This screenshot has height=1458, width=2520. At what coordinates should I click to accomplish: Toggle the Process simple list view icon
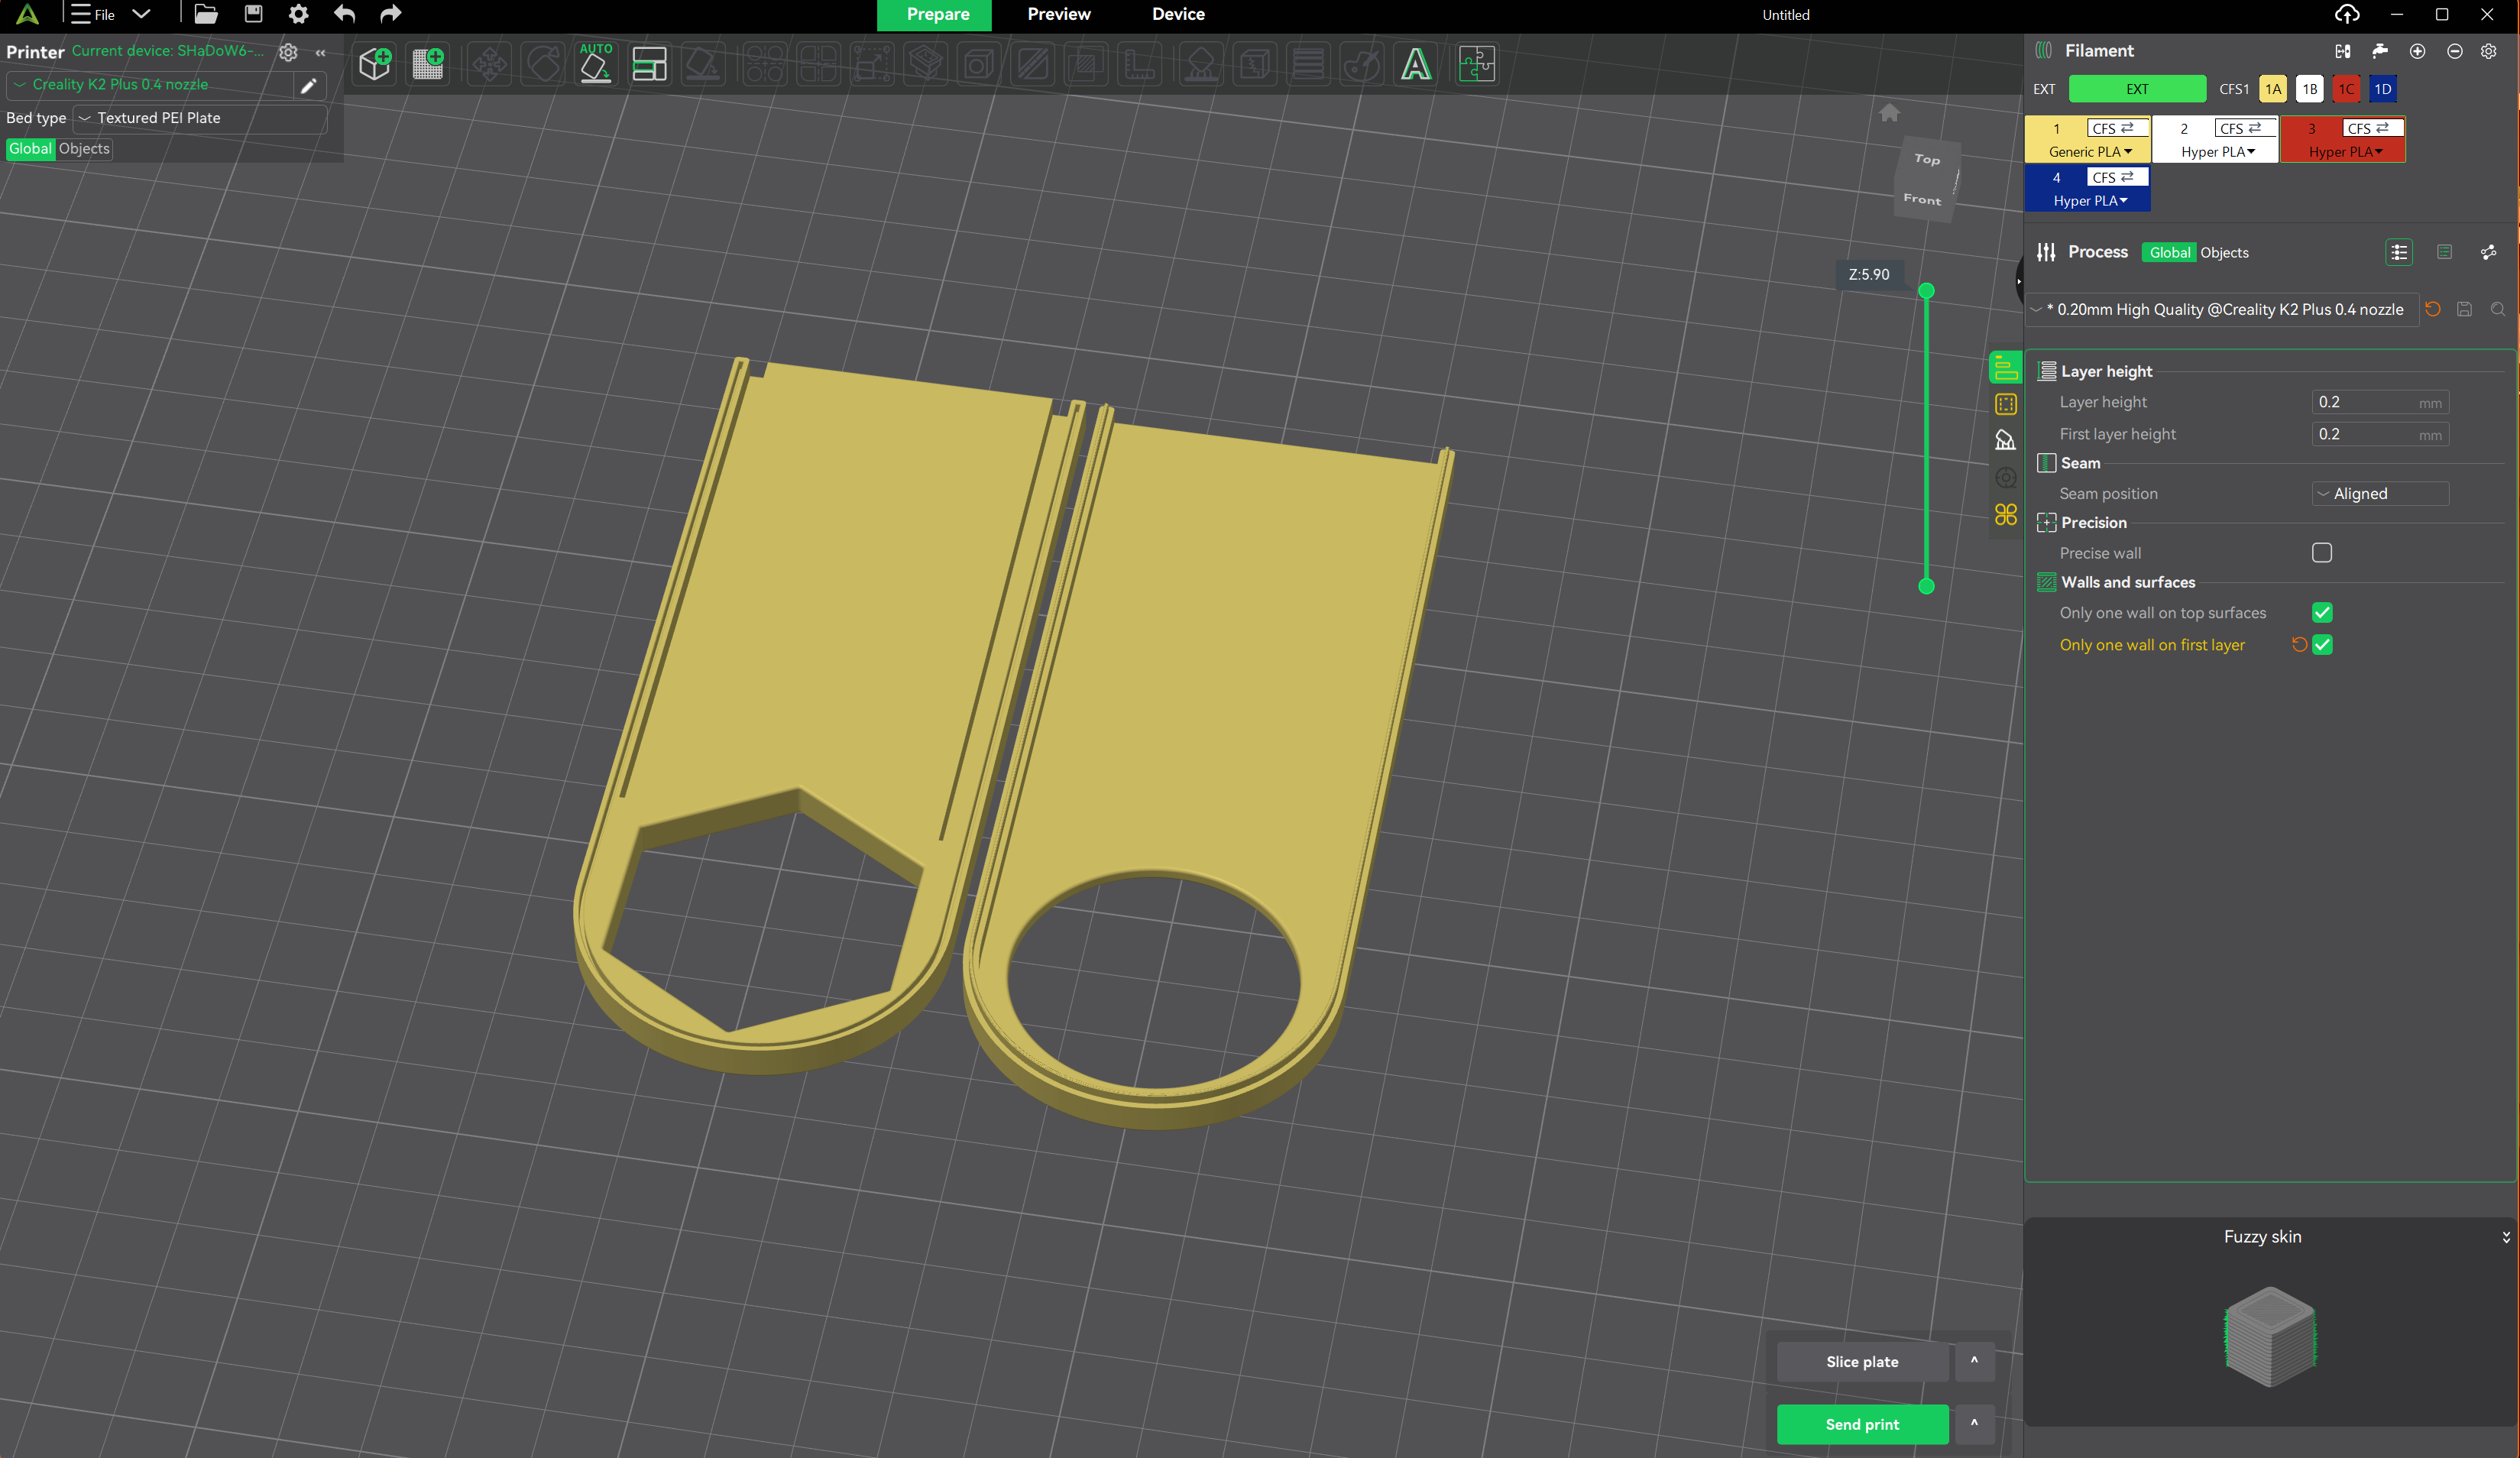pyautogui.click(x=2444, y=252)
